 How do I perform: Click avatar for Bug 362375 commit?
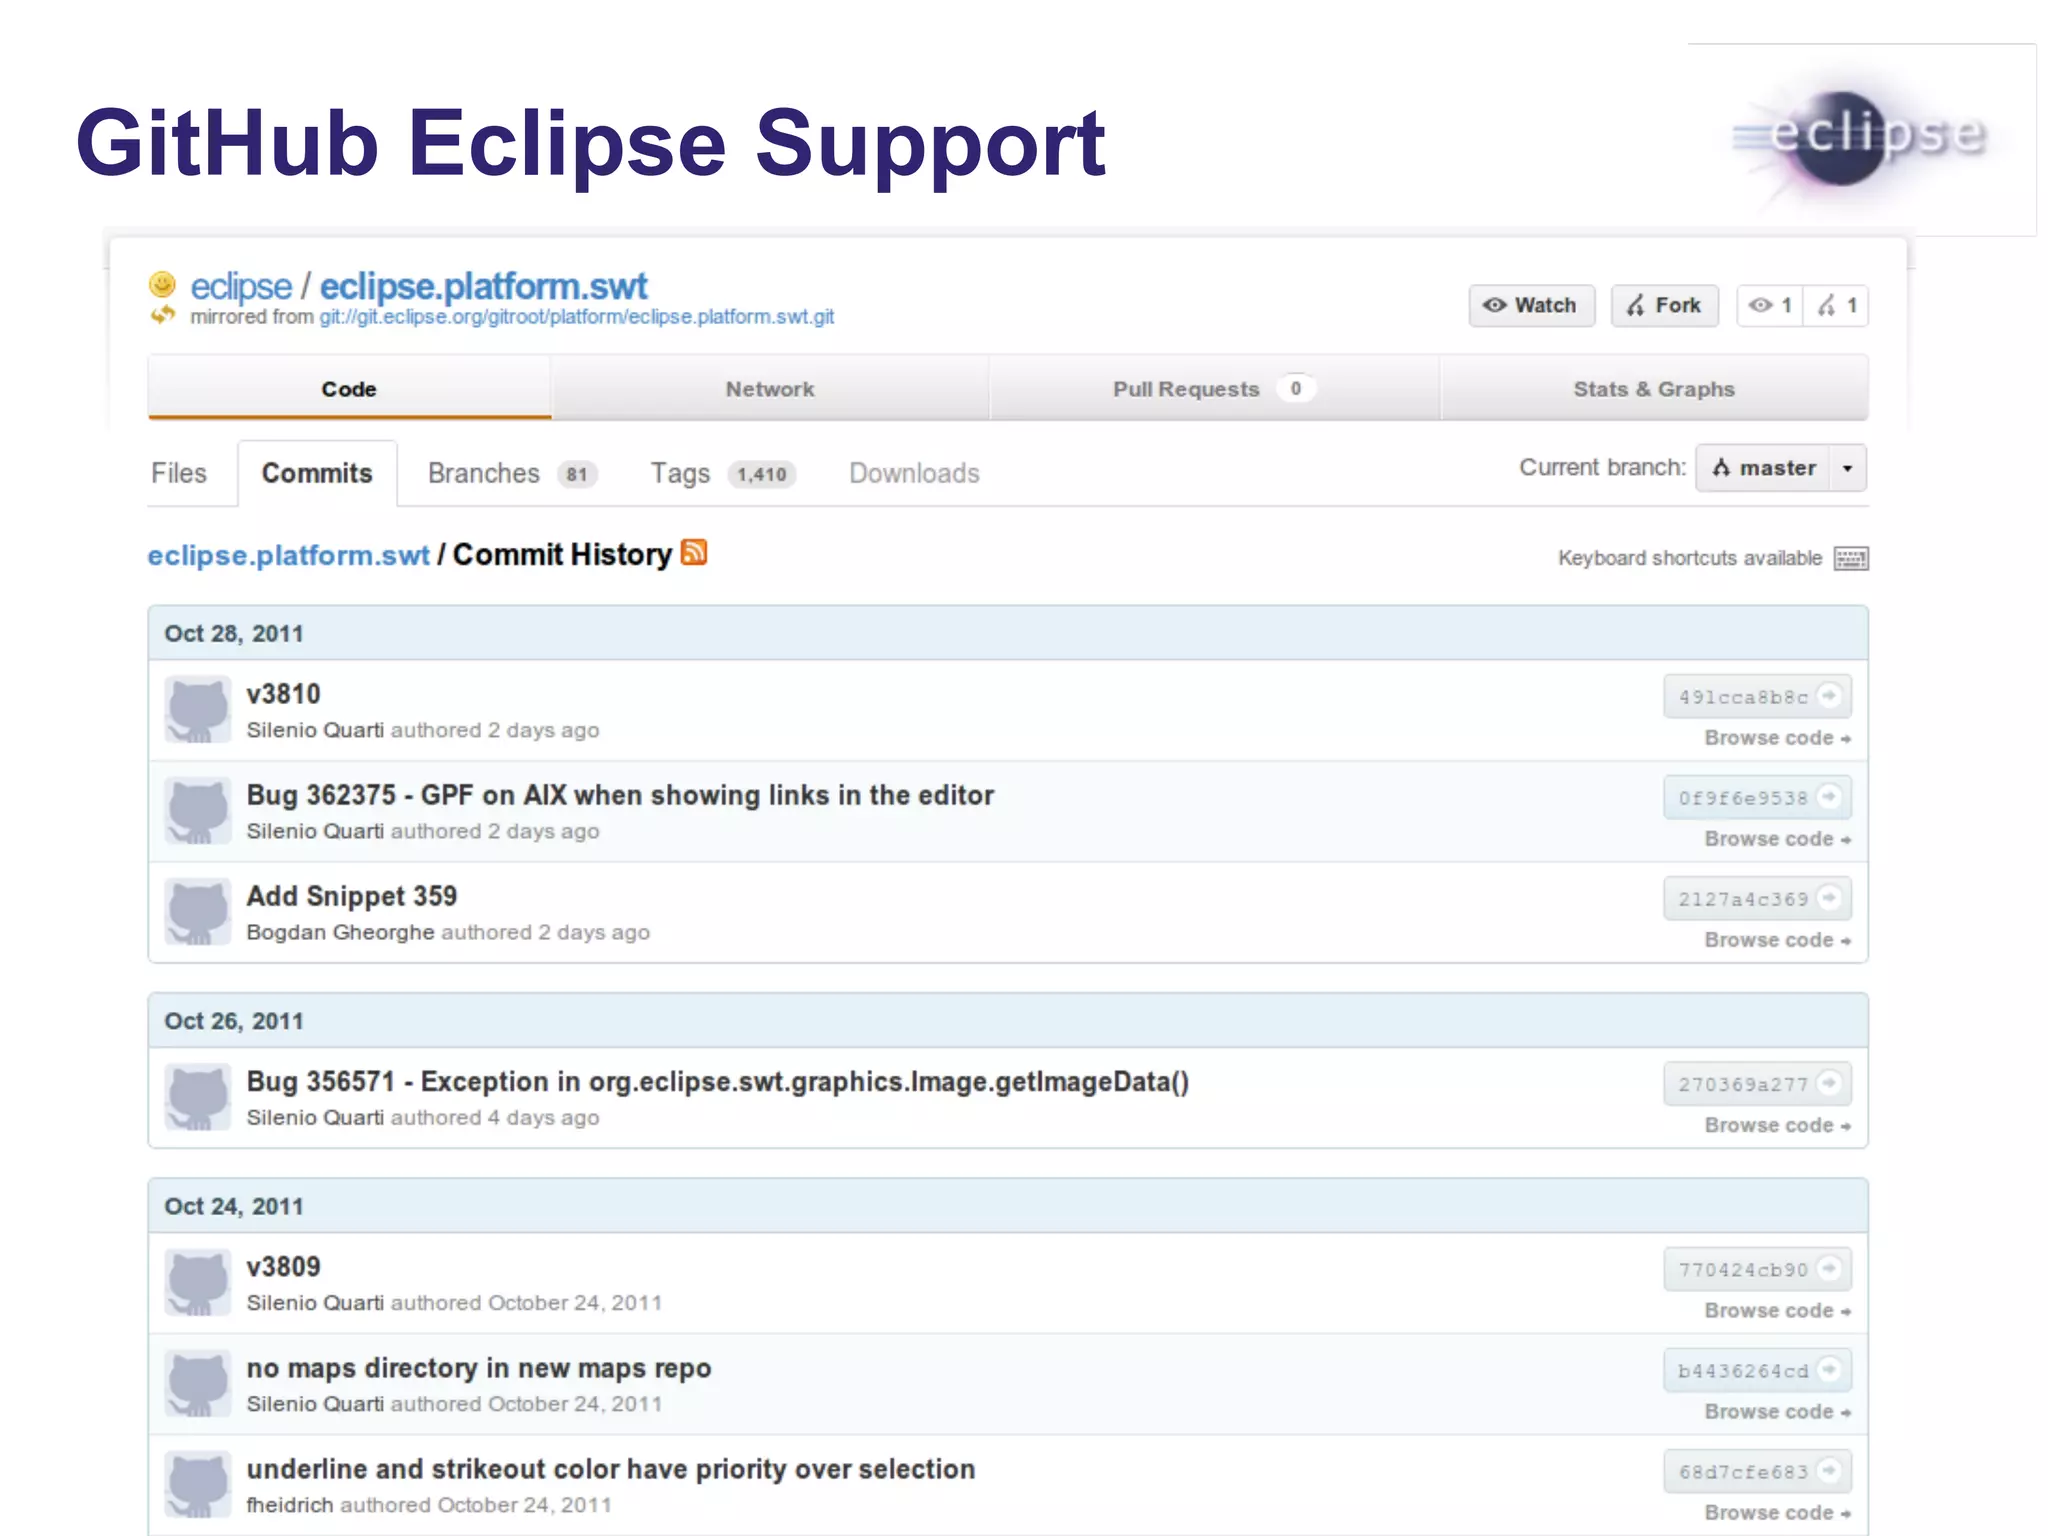pyautogui.click(x=198, y=811)
